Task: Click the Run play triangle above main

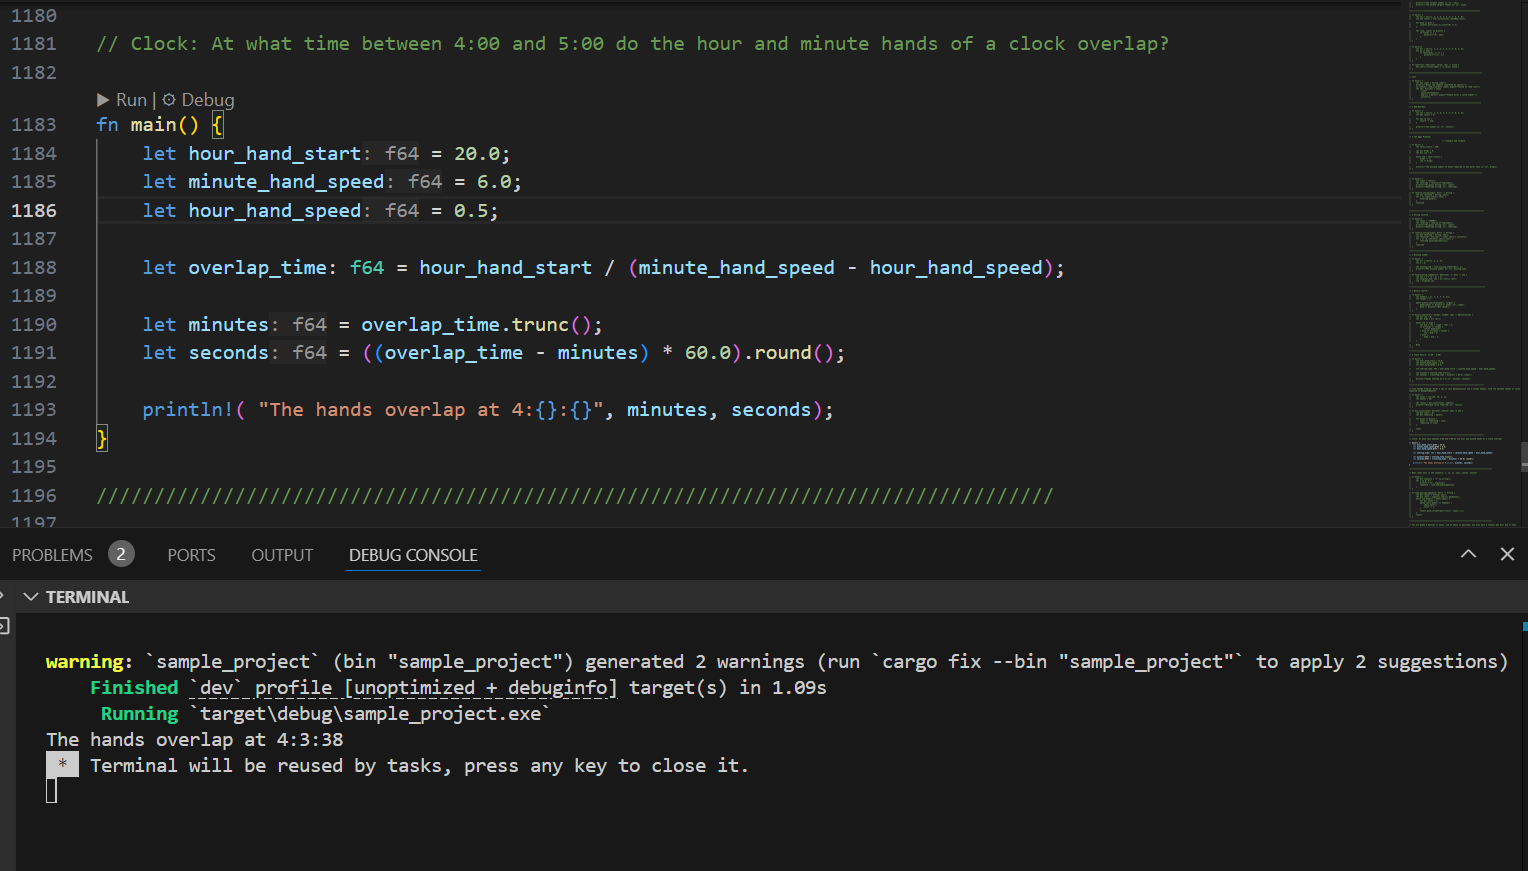Action: [x=103, y=100]
